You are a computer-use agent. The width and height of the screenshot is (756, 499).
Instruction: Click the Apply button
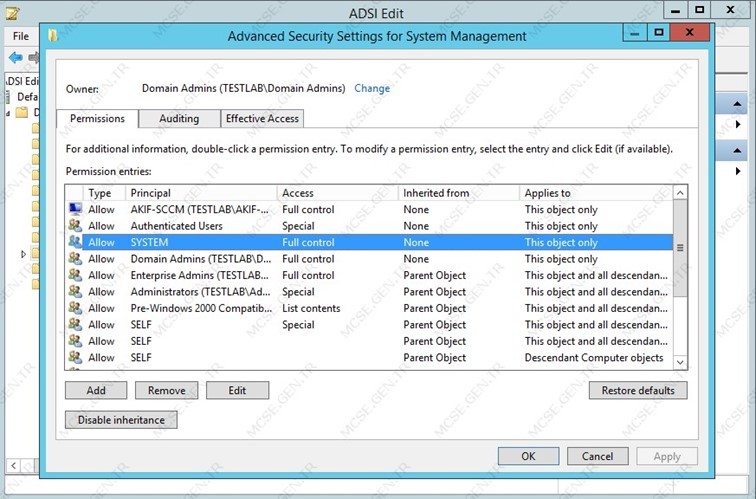667,456
